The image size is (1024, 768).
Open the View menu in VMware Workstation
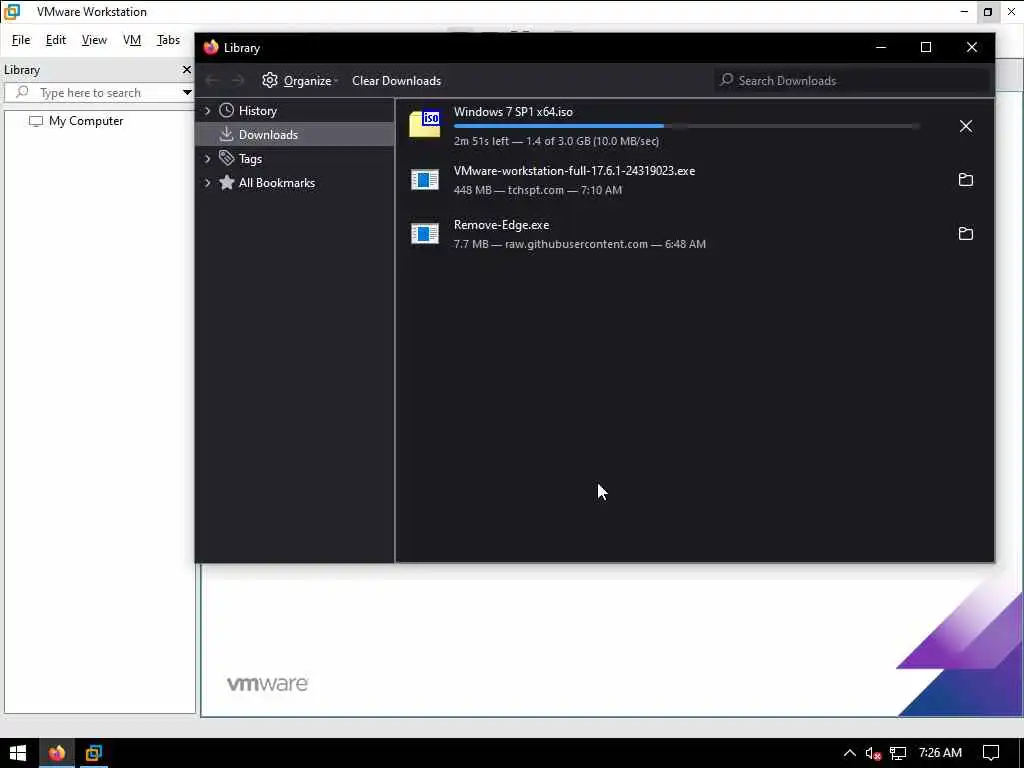[x=94, y=40]
